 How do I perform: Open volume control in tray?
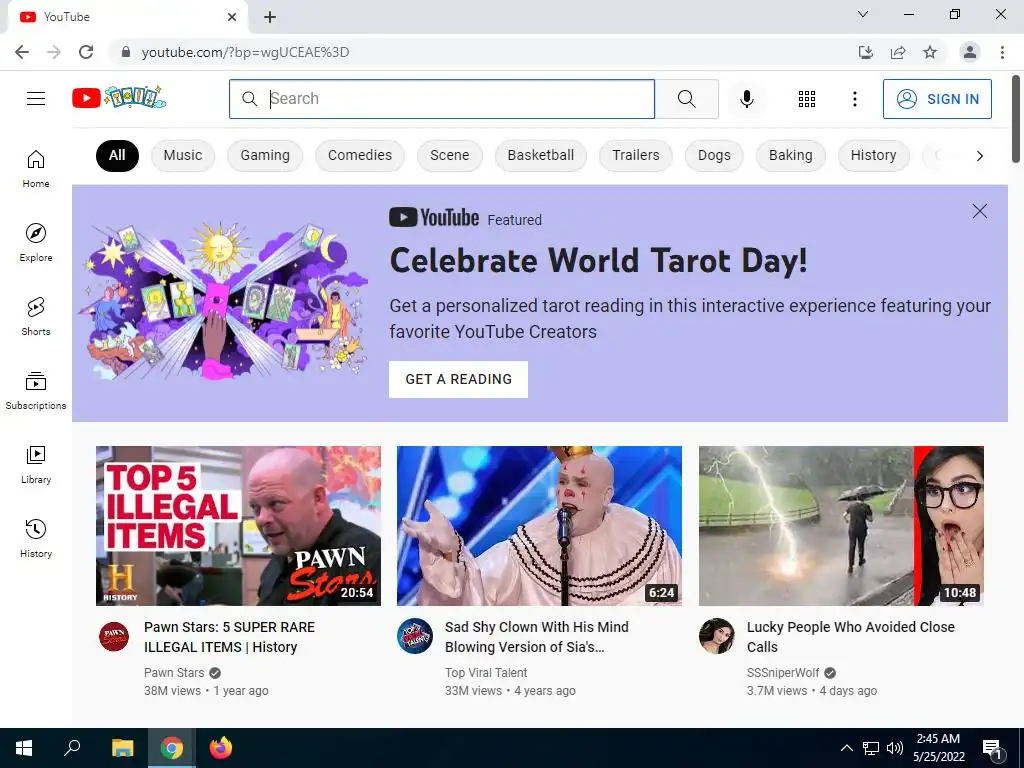895,748
